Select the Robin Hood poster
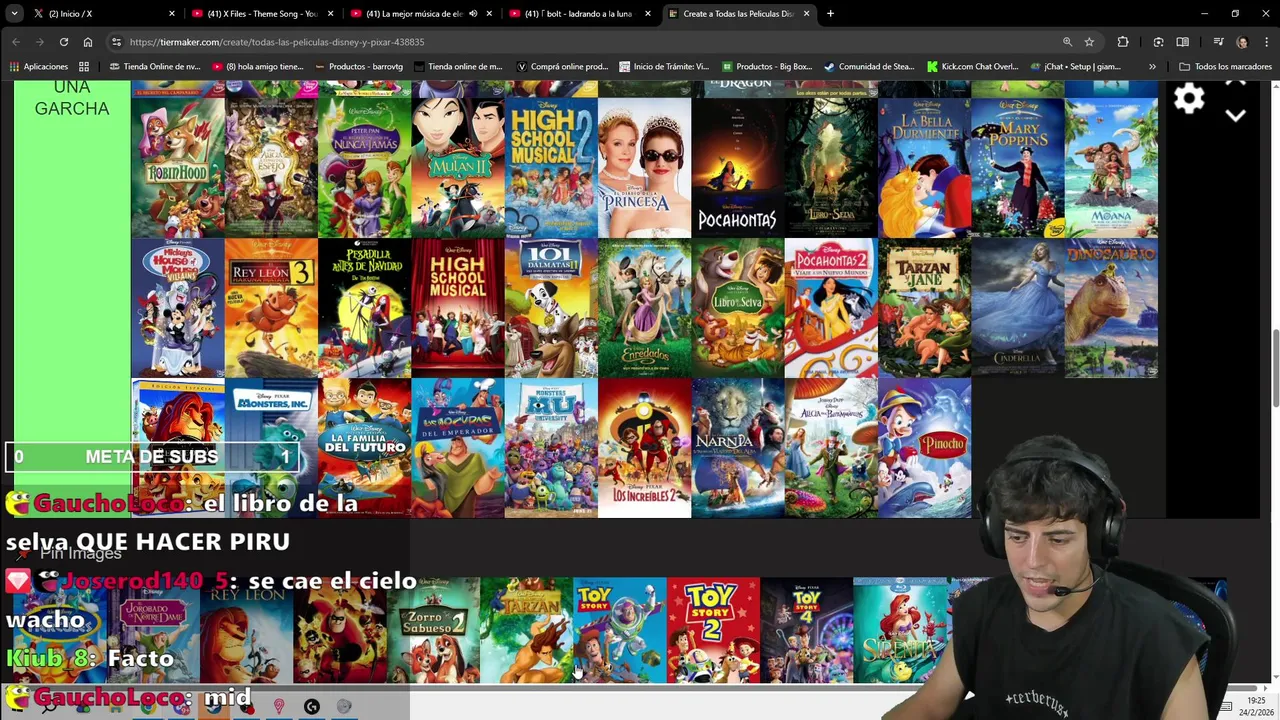The image size is (1280, 720). click(178, 167)
